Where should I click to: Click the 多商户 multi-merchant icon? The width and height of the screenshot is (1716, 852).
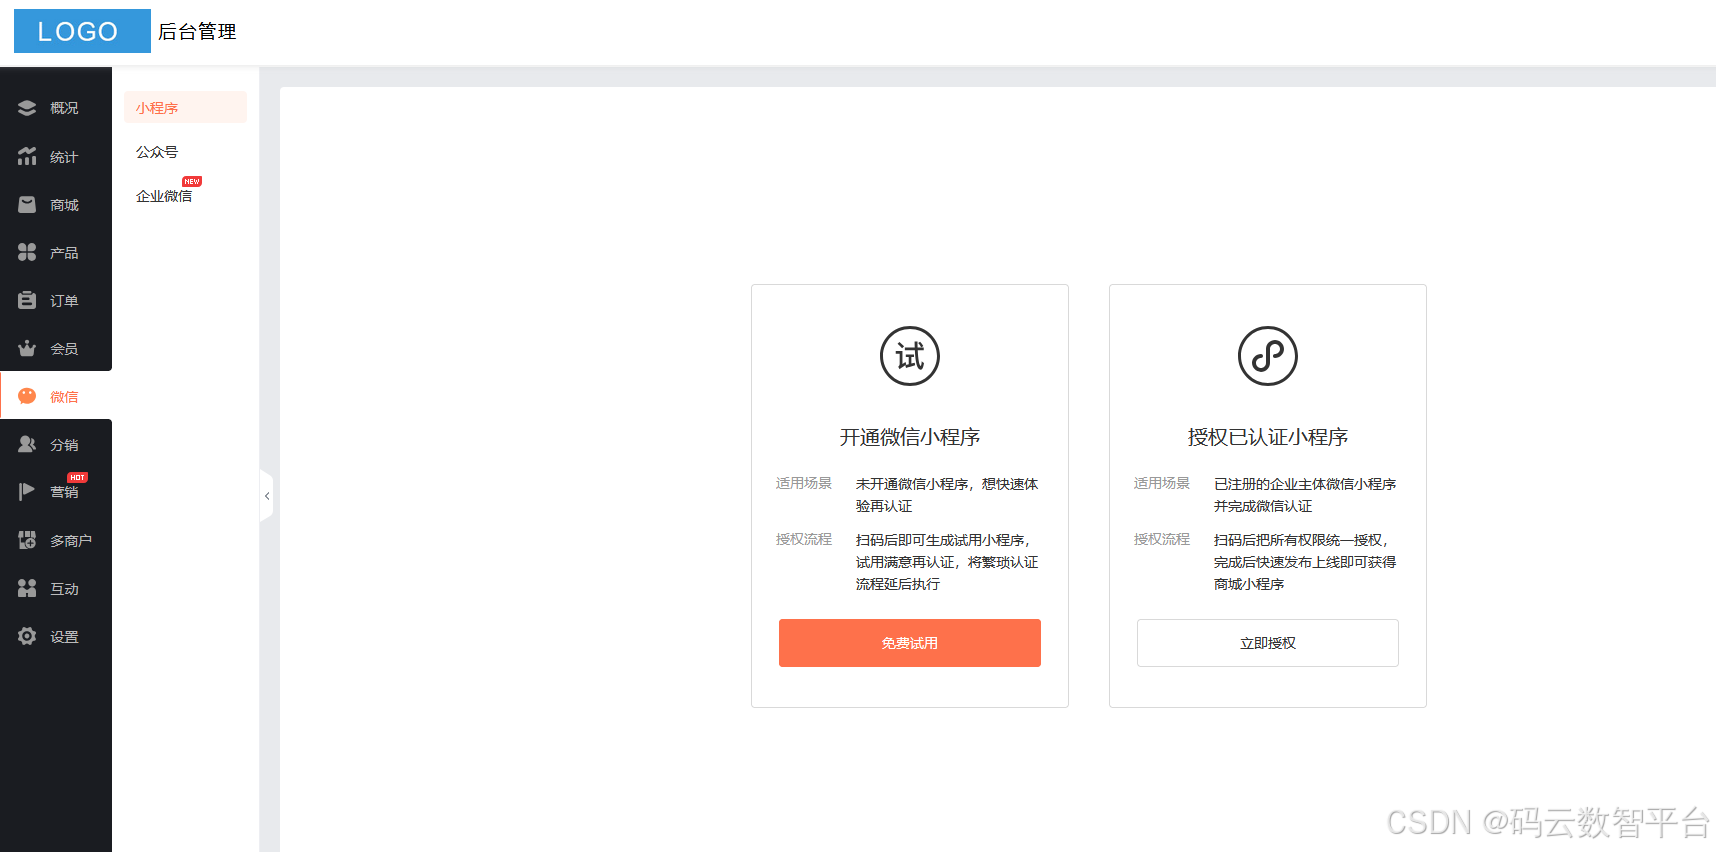27,540
